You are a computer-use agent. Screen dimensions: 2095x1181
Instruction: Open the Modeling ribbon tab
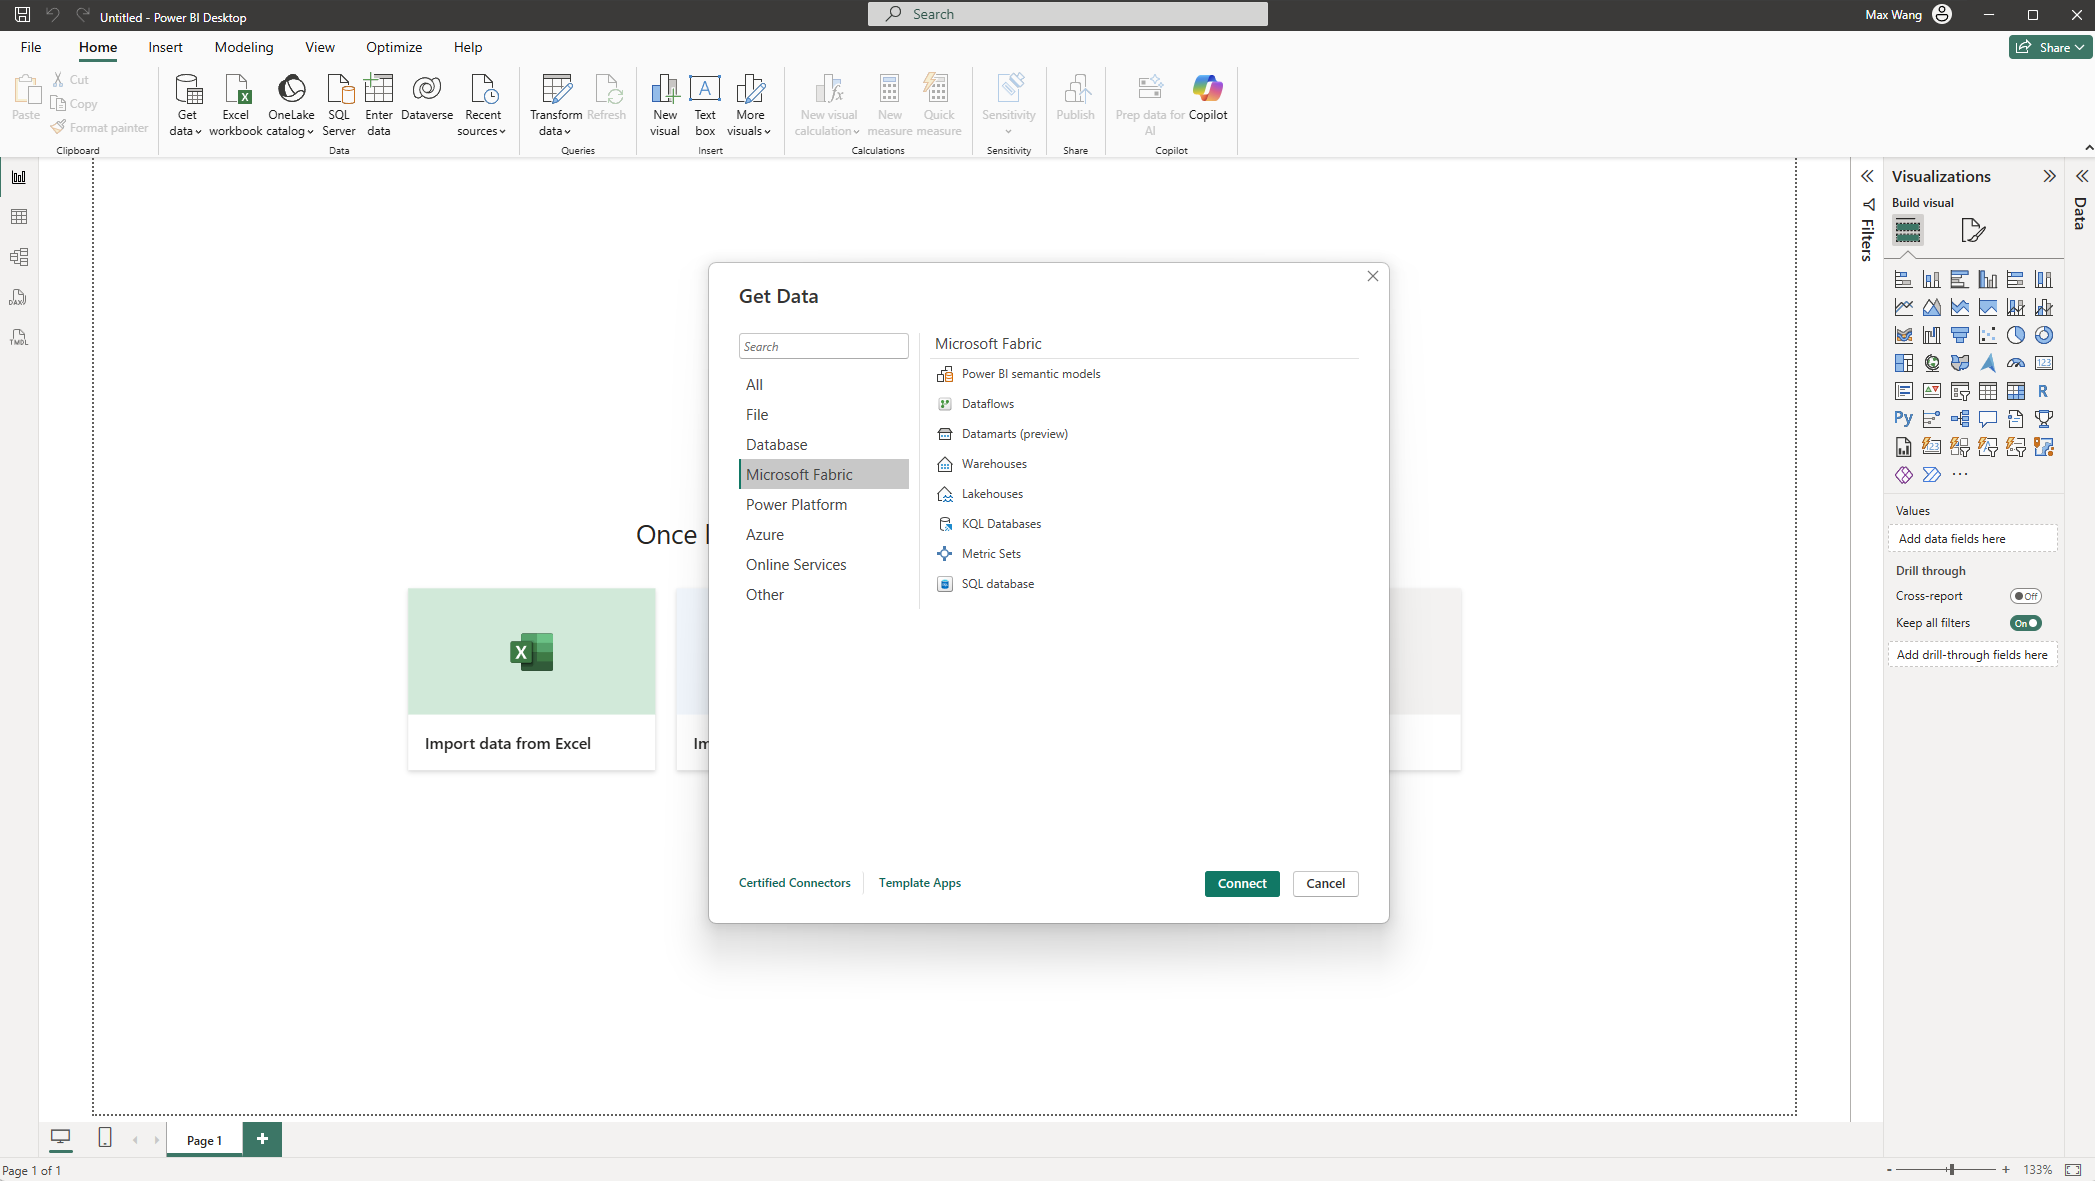tap(243, 47)
